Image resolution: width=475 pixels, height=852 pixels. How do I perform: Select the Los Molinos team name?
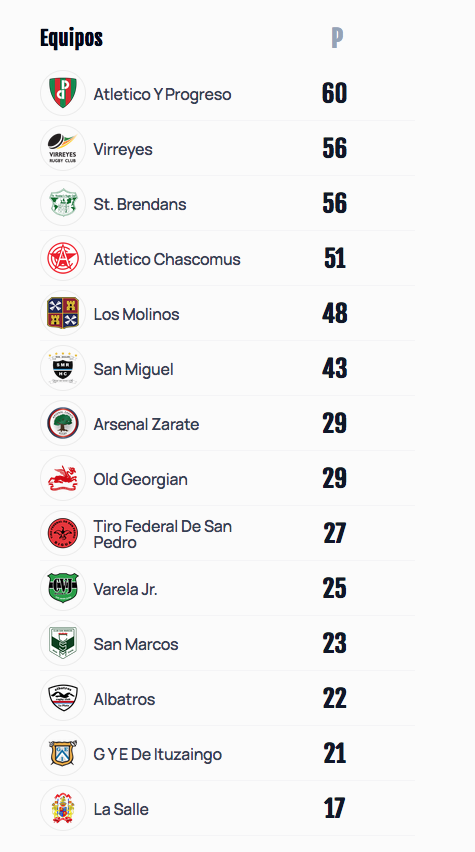pos(136,314)
